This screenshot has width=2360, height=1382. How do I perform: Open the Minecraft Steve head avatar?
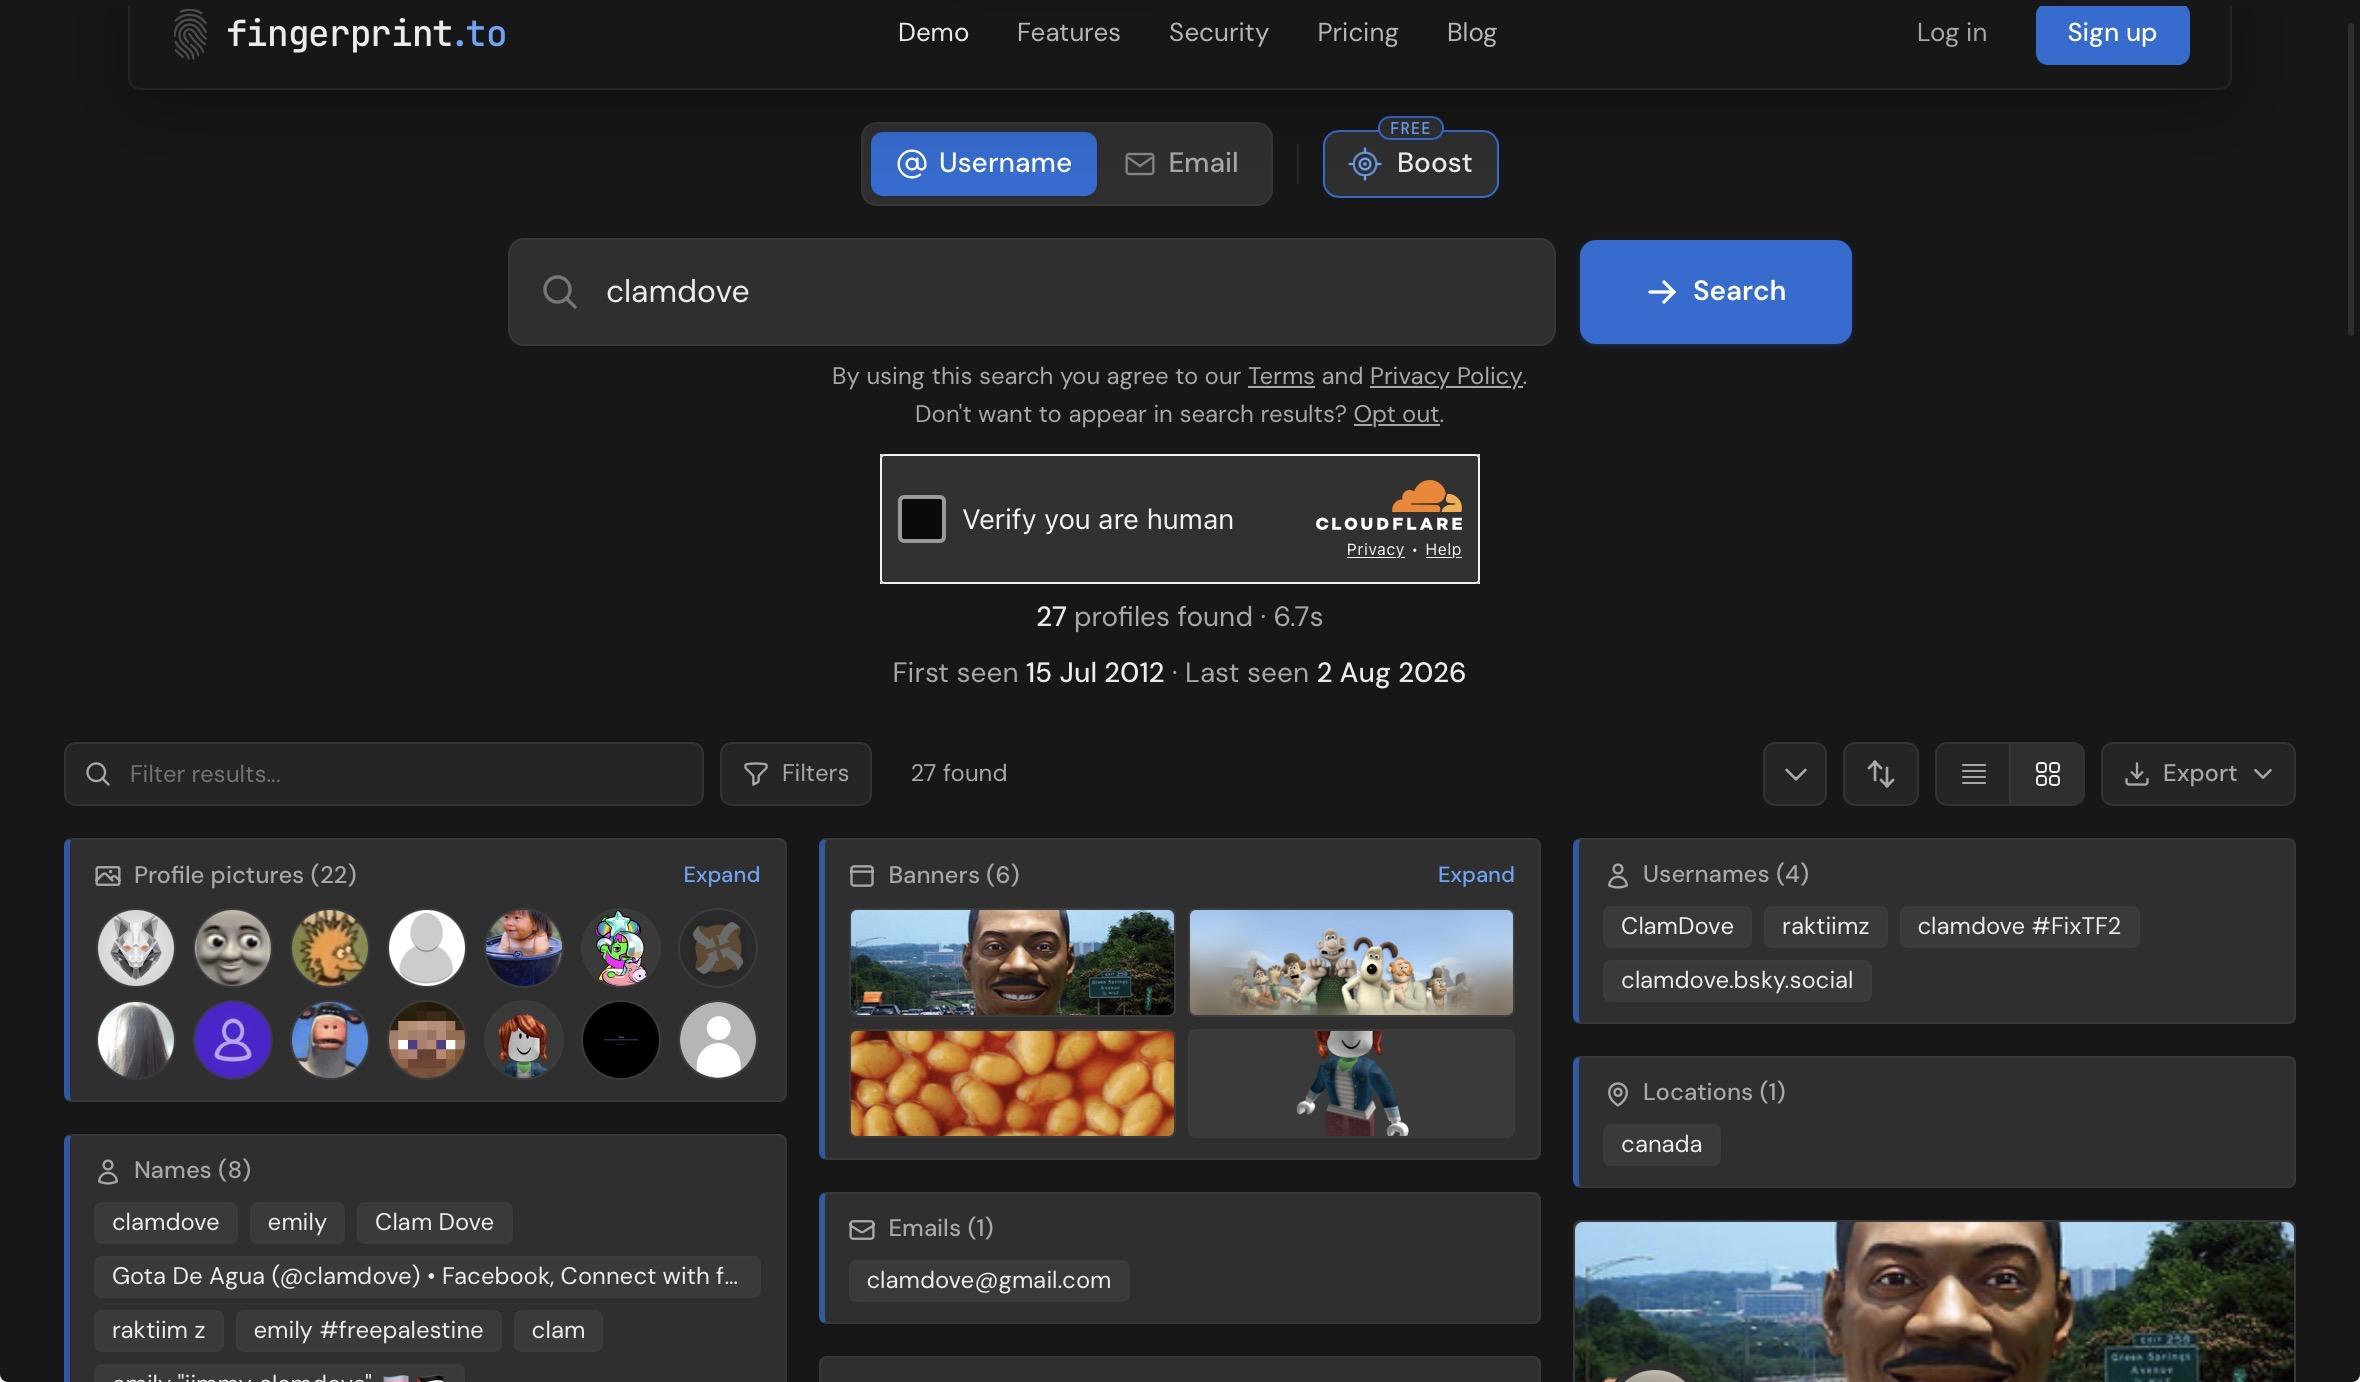(x=427, y=1040)
